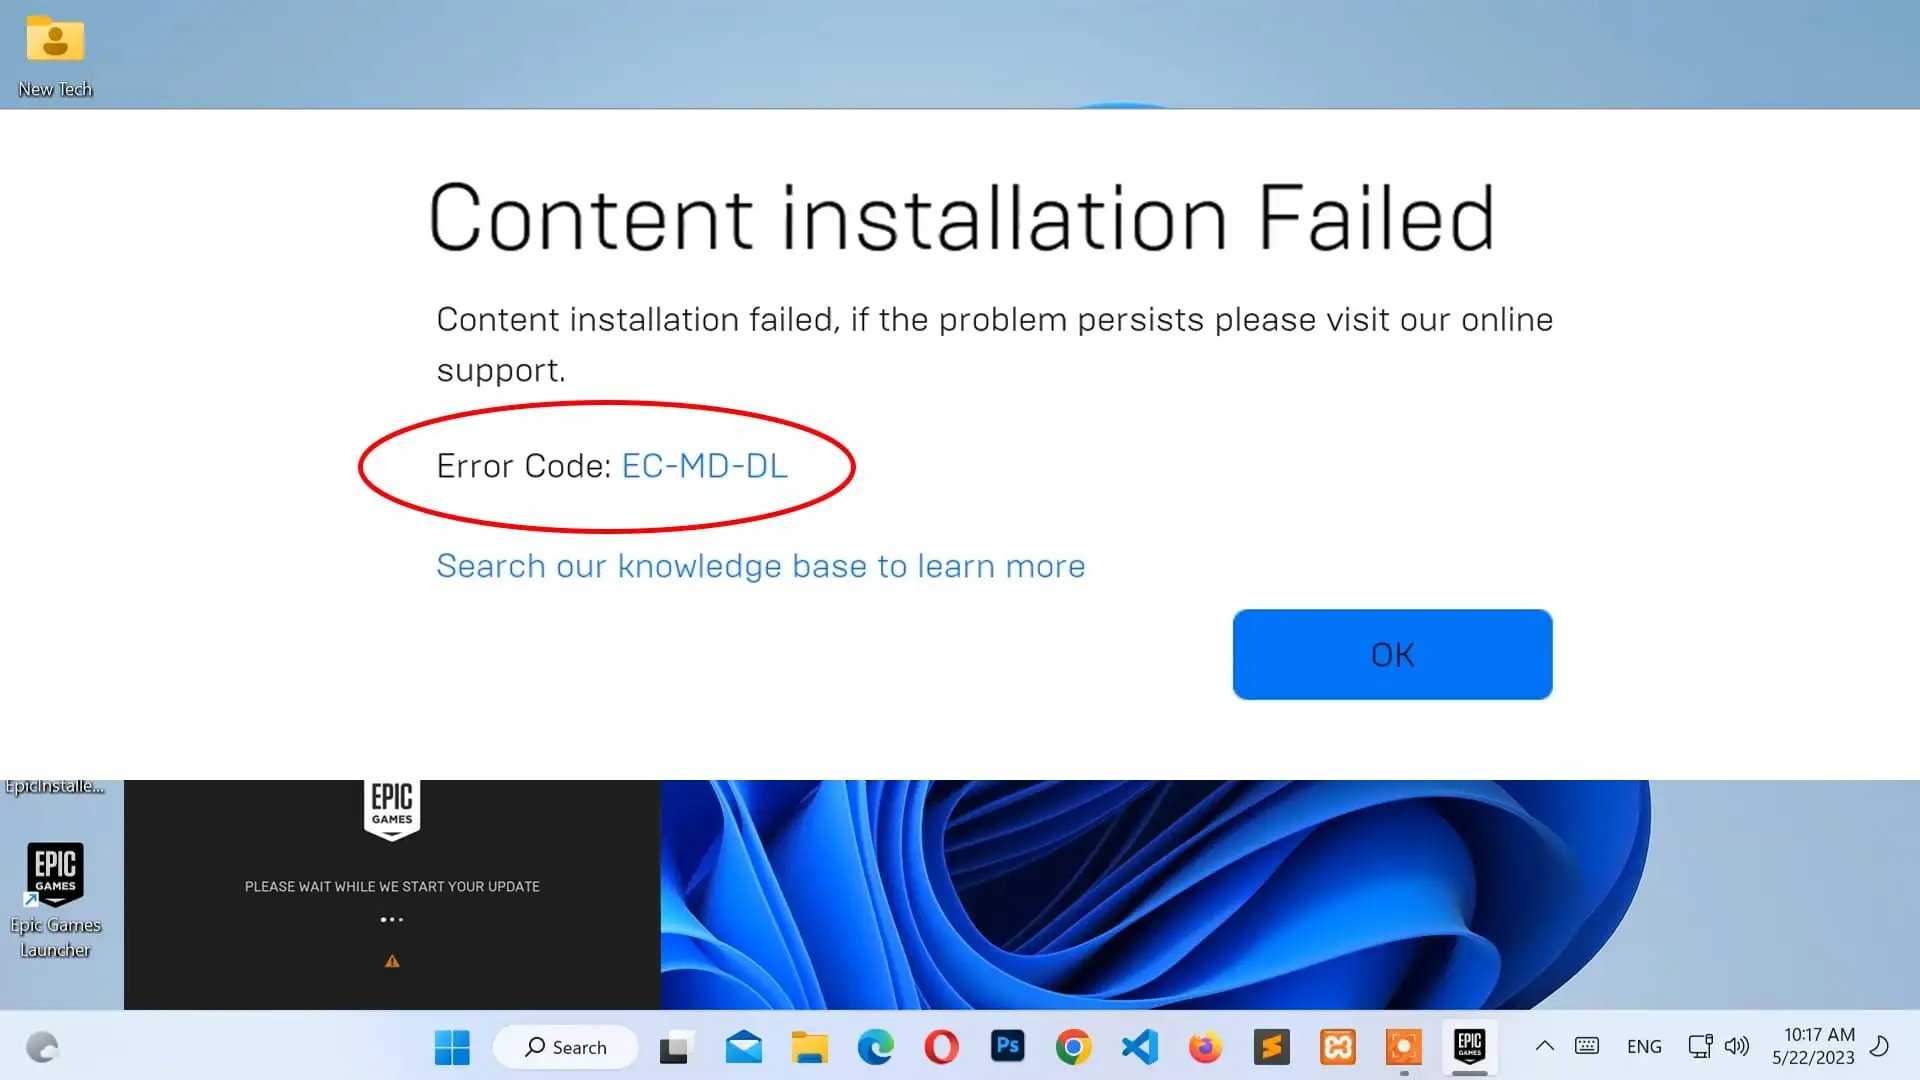1920x1080 pixels.
Task: Click the Microsoft Edge icon in taskbar
Action: [876, 1046]
